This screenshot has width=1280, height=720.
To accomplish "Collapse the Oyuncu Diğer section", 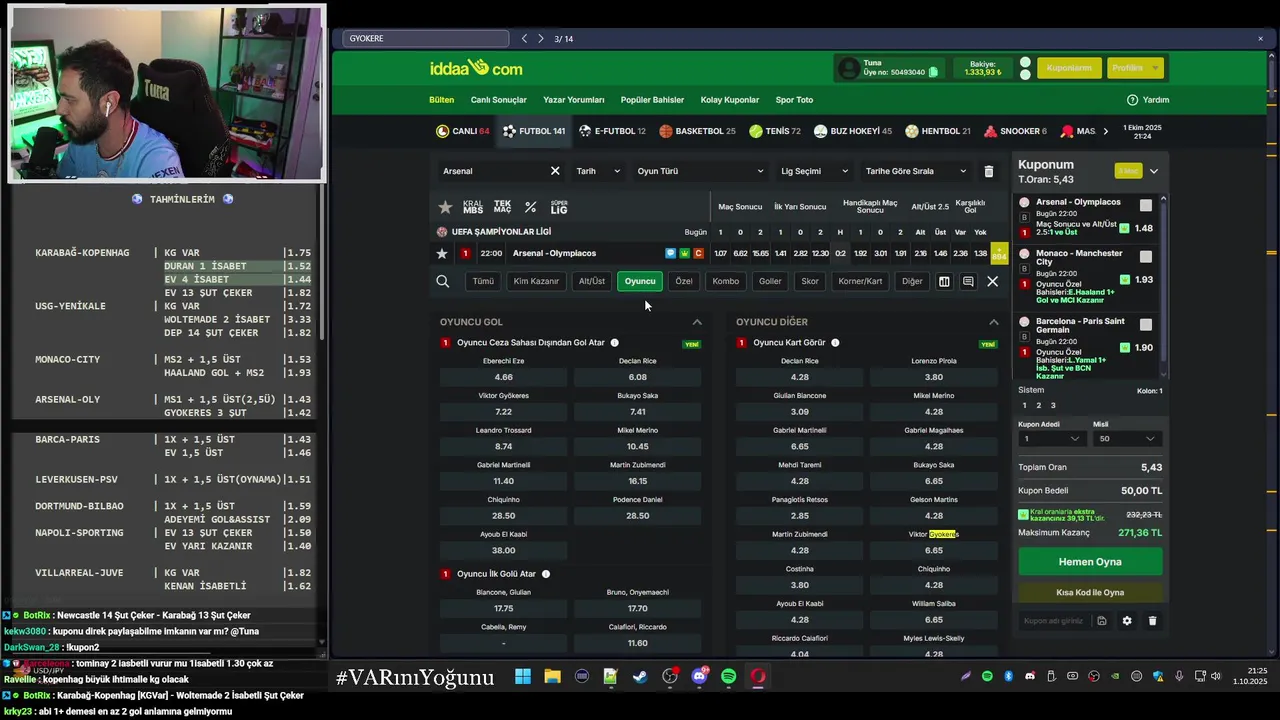I will 993,322.
